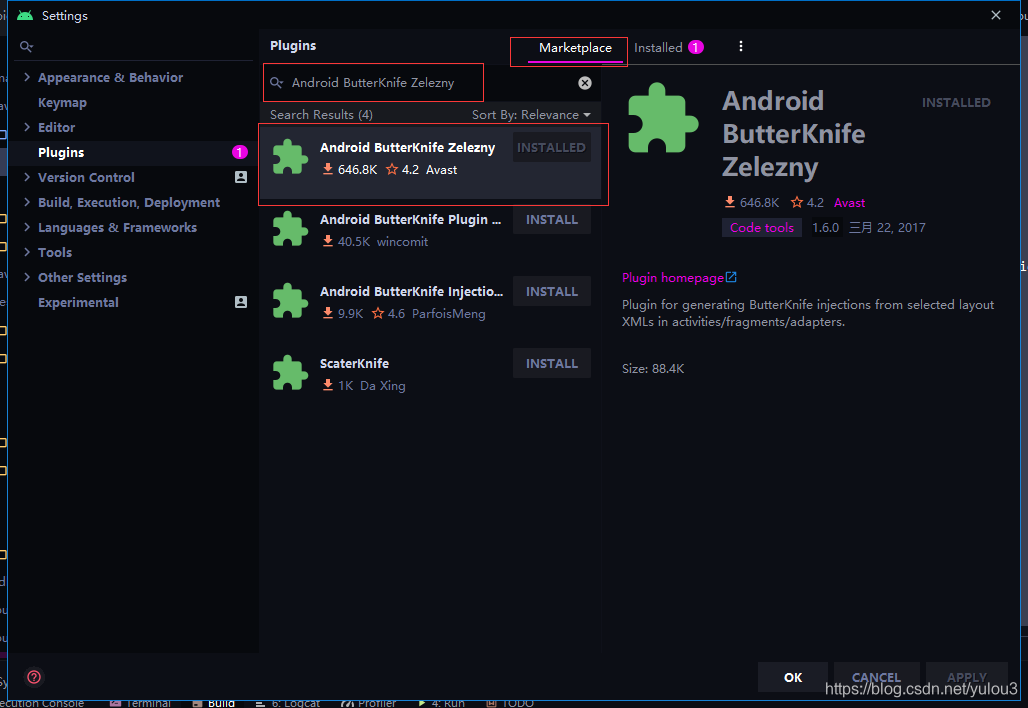
Task: Click the plugin icon for Android ButterKnife Zelezny
Action: tap(290, 157)
